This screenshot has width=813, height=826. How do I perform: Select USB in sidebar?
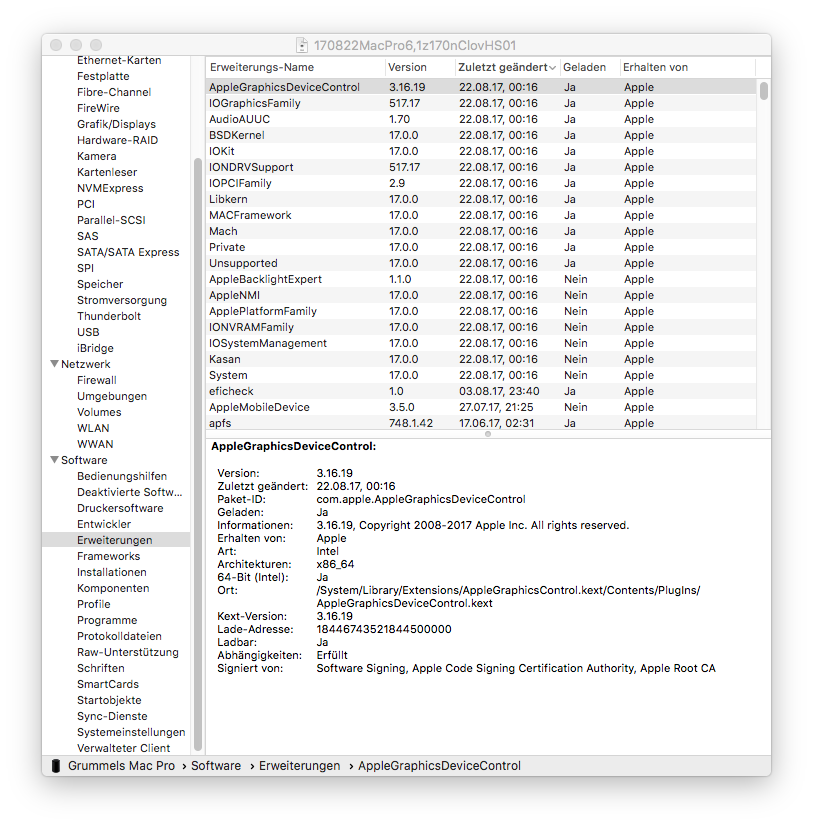(88, 332)
